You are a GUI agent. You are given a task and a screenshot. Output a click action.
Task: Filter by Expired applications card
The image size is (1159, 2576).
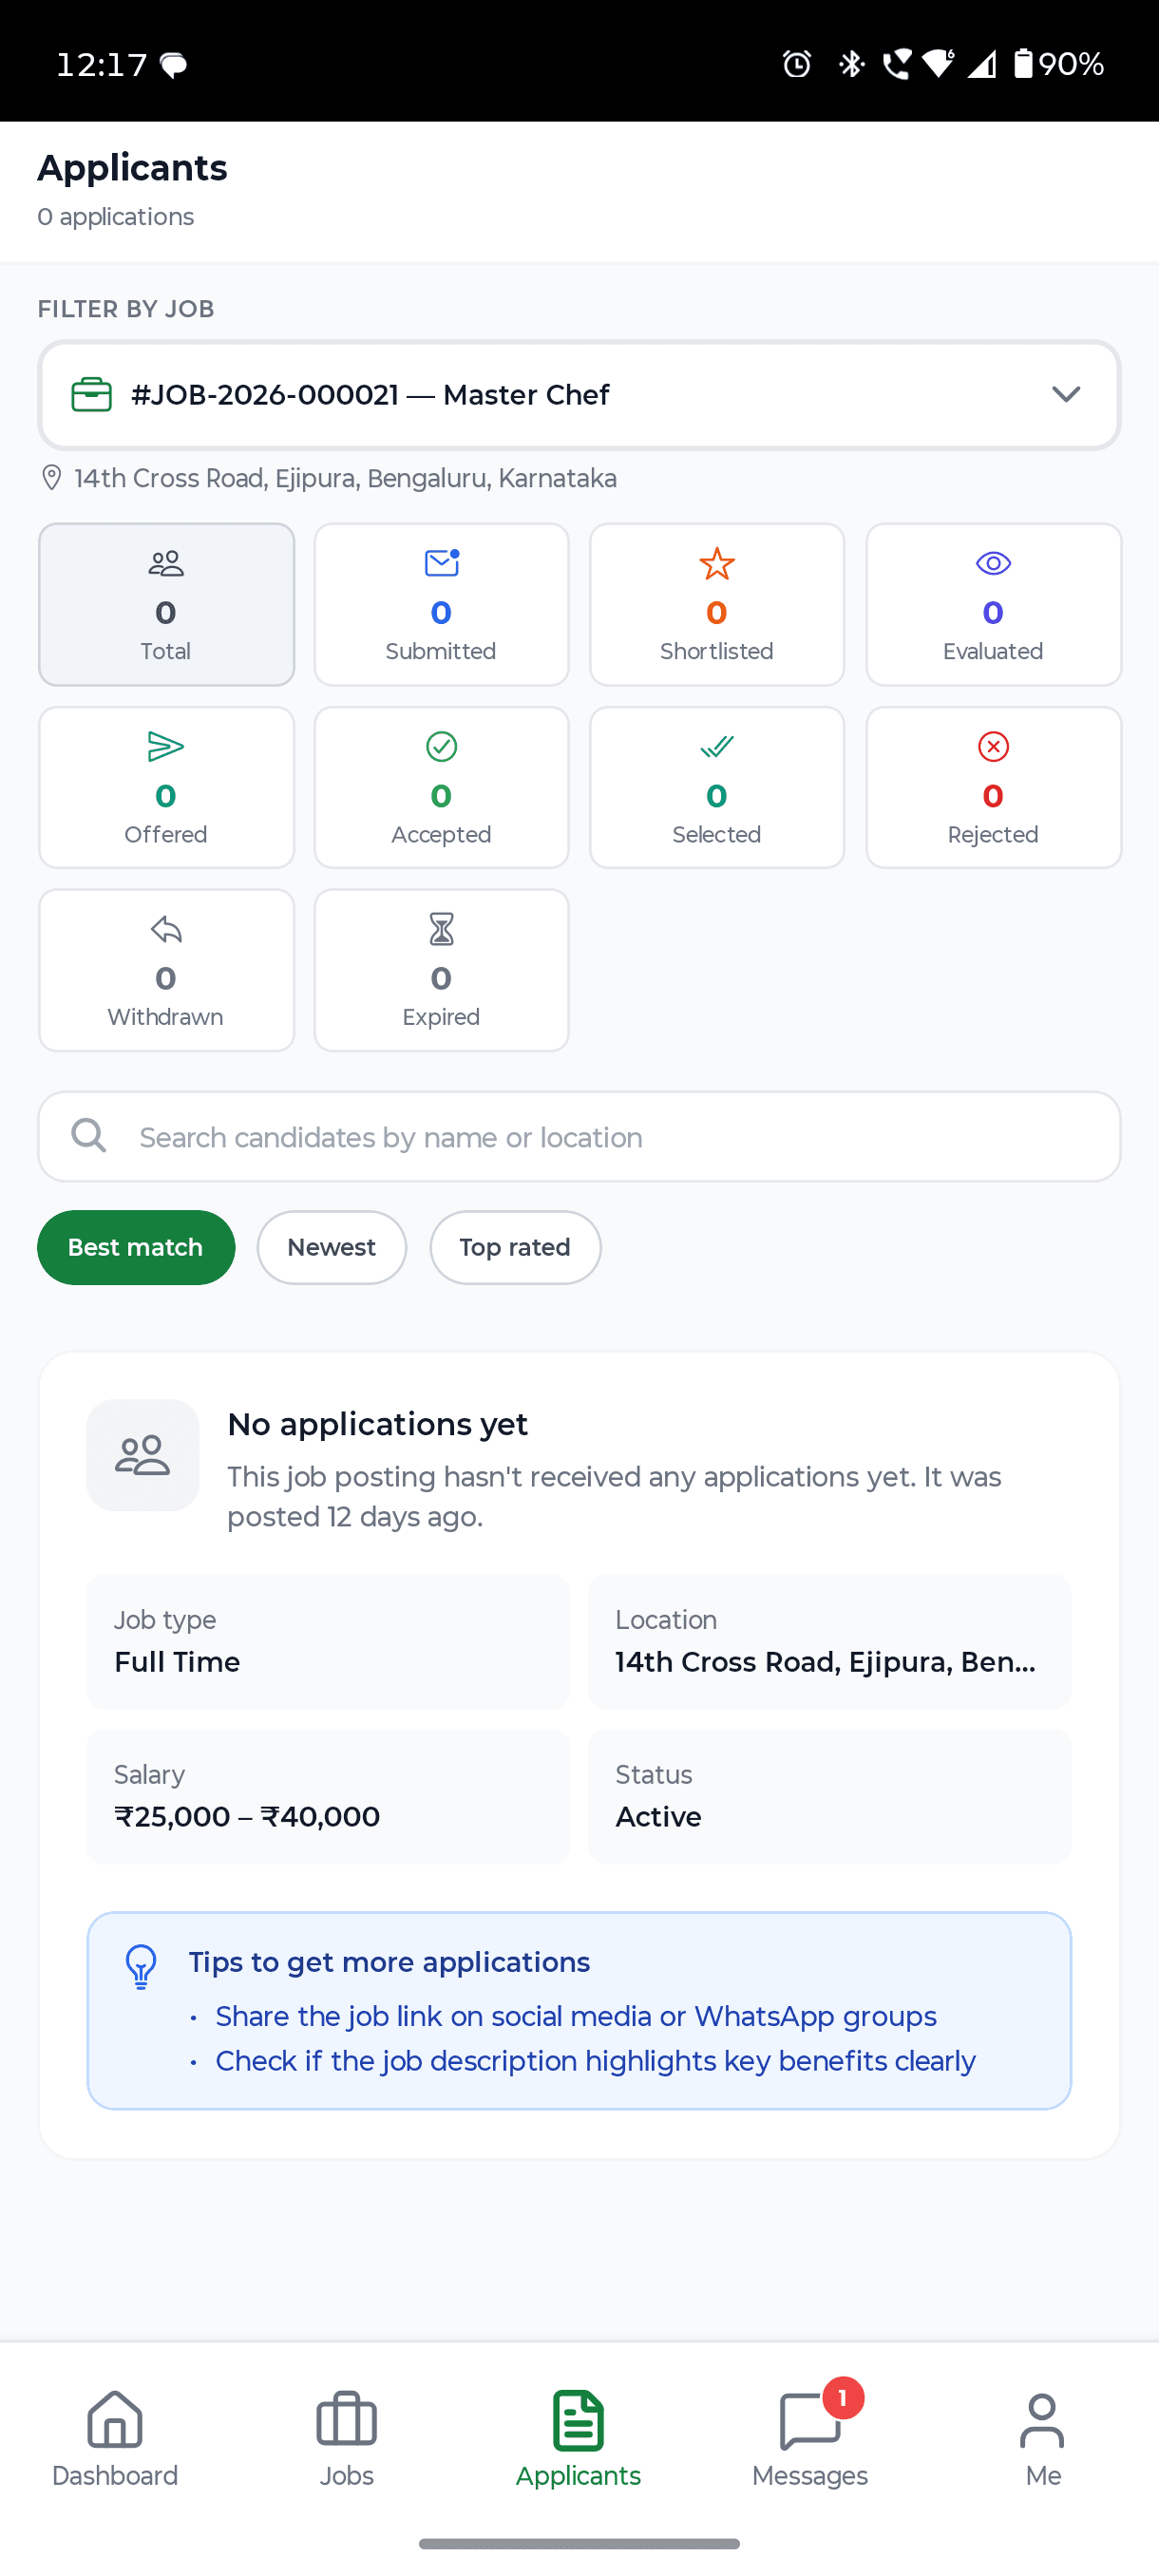(x=441, y=970)
